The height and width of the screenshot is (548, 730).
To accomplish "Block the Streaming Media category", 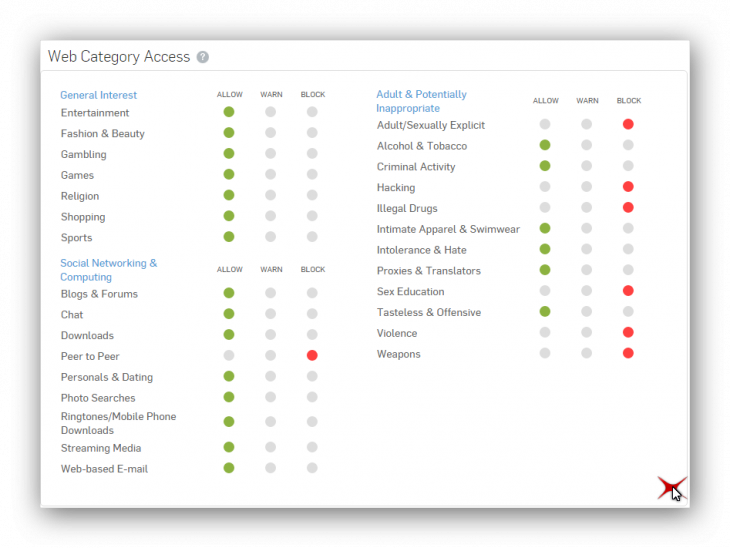I will [x=312, y=447].
